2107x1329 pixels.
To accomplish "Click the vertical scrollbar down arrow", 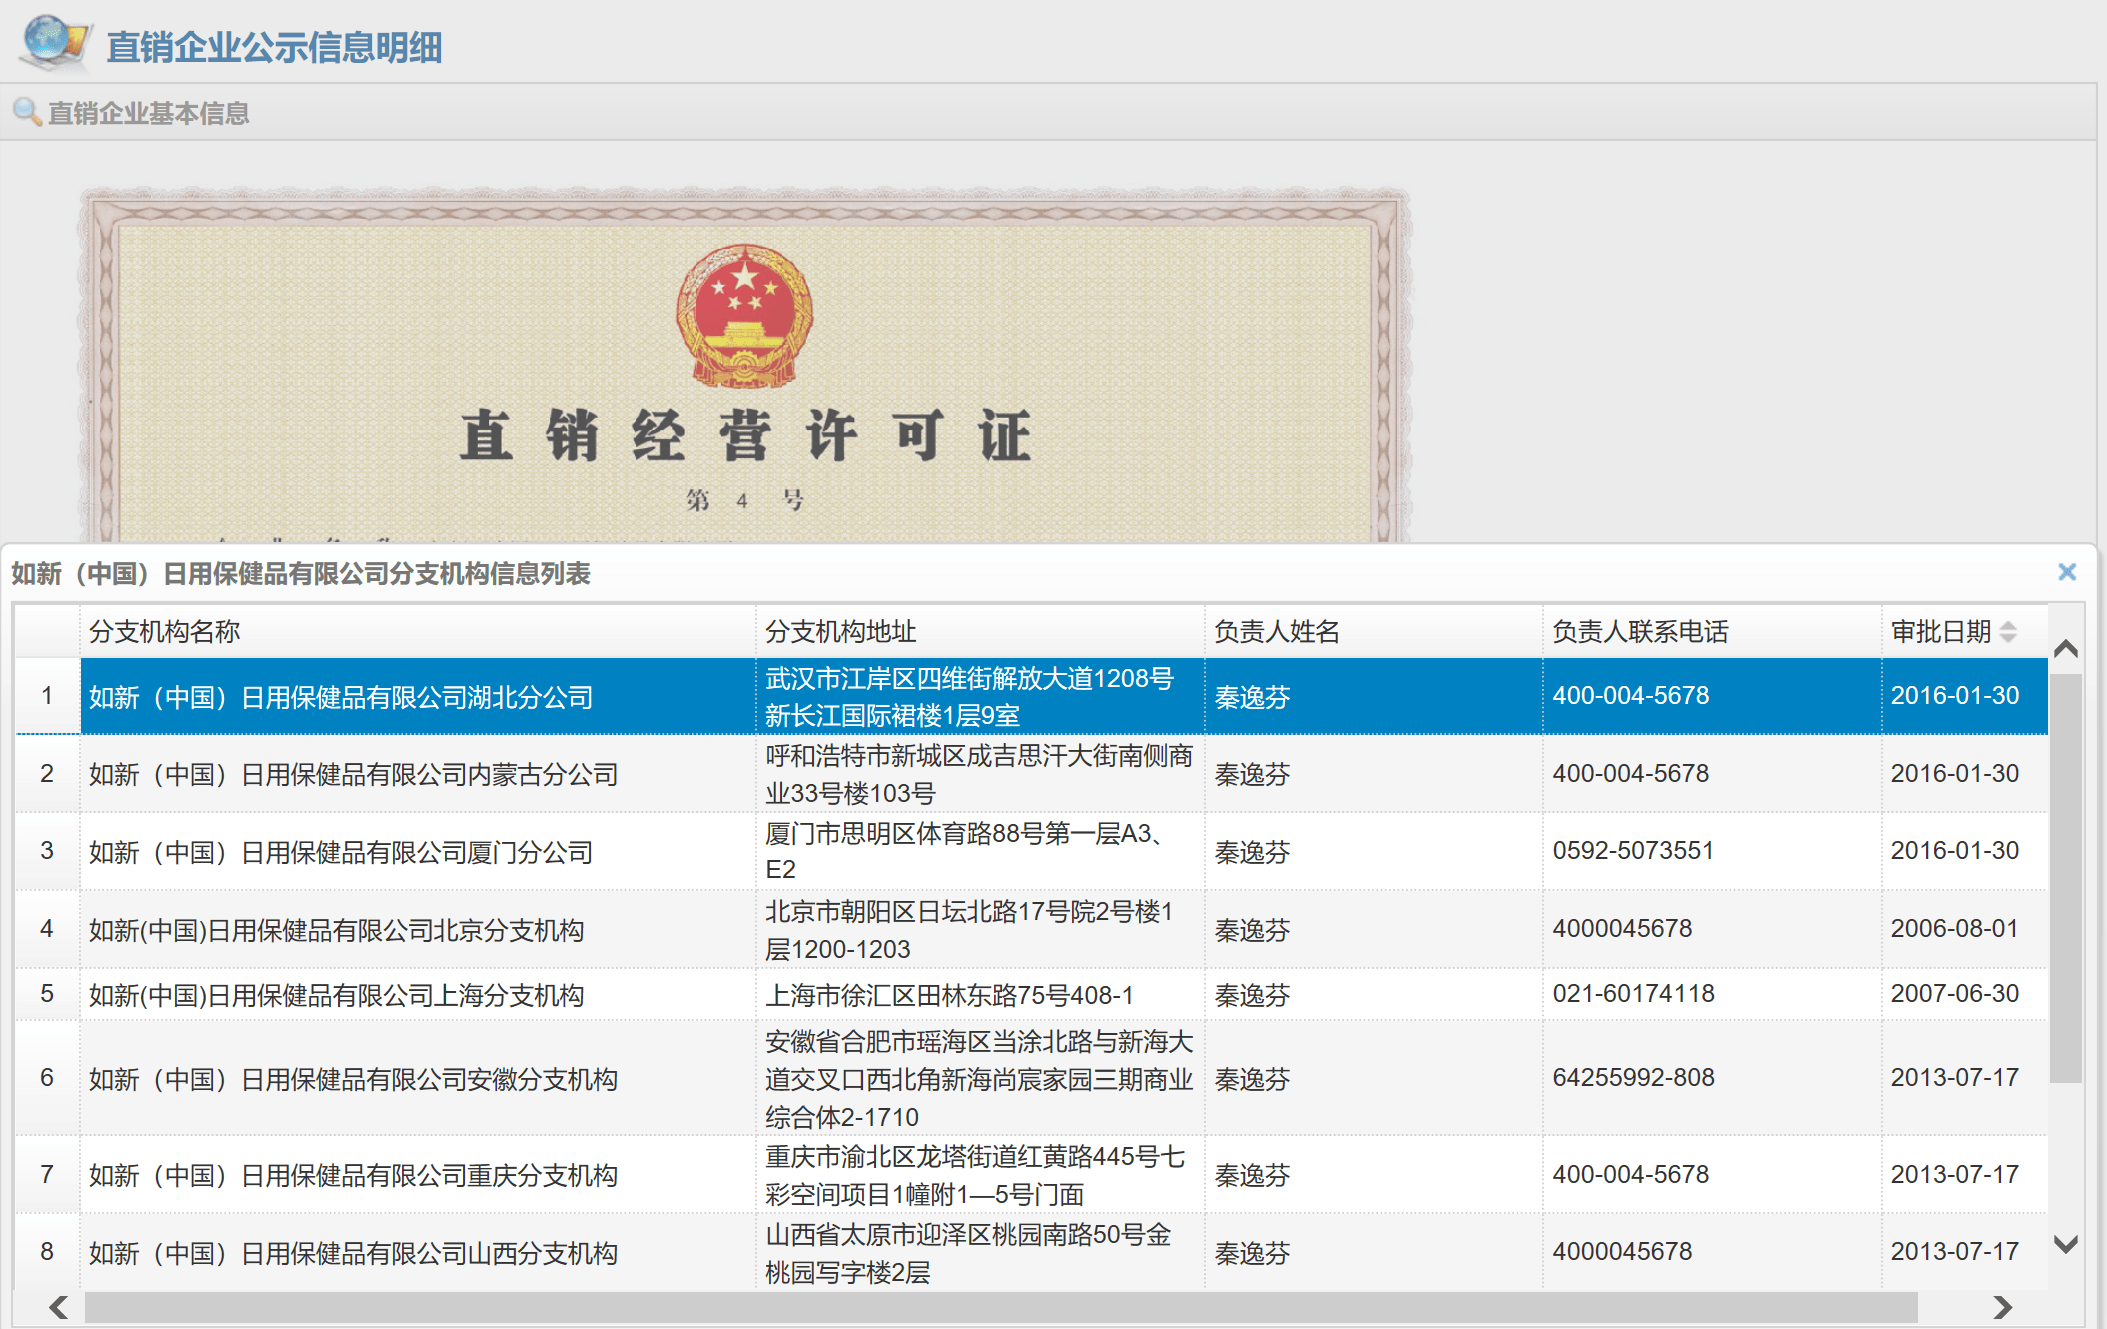I will pos(2066,1244).
